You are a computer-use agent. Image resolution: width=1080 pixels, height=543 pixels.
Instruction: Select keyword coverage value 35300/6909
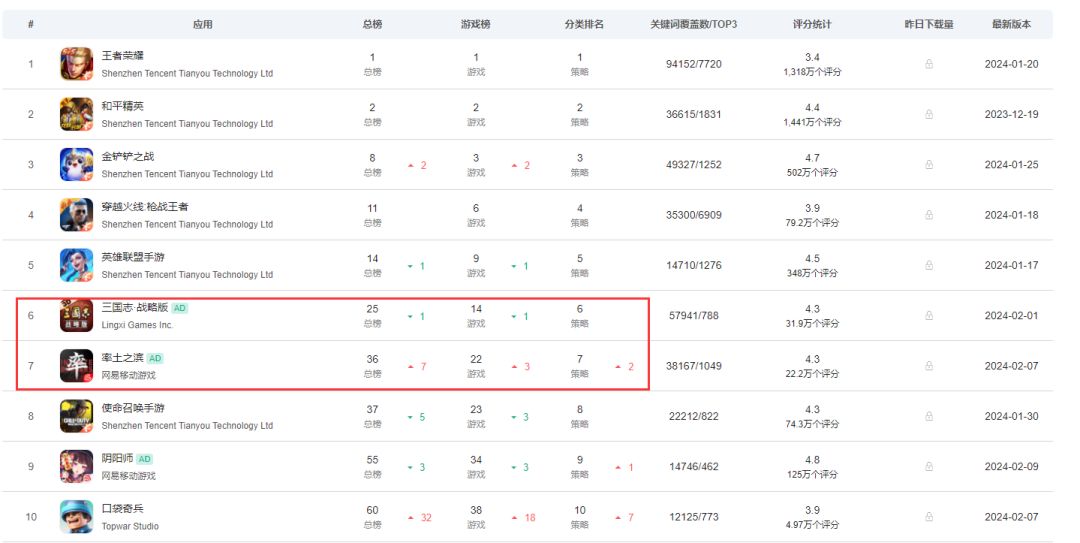[694, 215]
